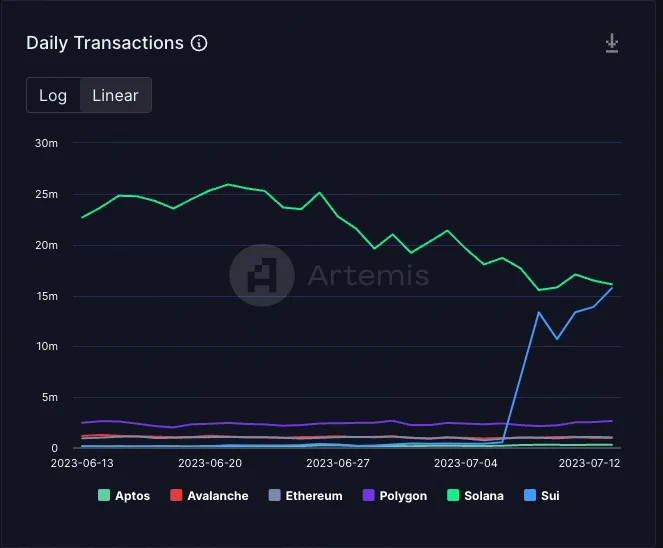This screenshot has height=548, width=663.
Task: Click the info icon beside Daily Transactions
Action: coord(199,43)
